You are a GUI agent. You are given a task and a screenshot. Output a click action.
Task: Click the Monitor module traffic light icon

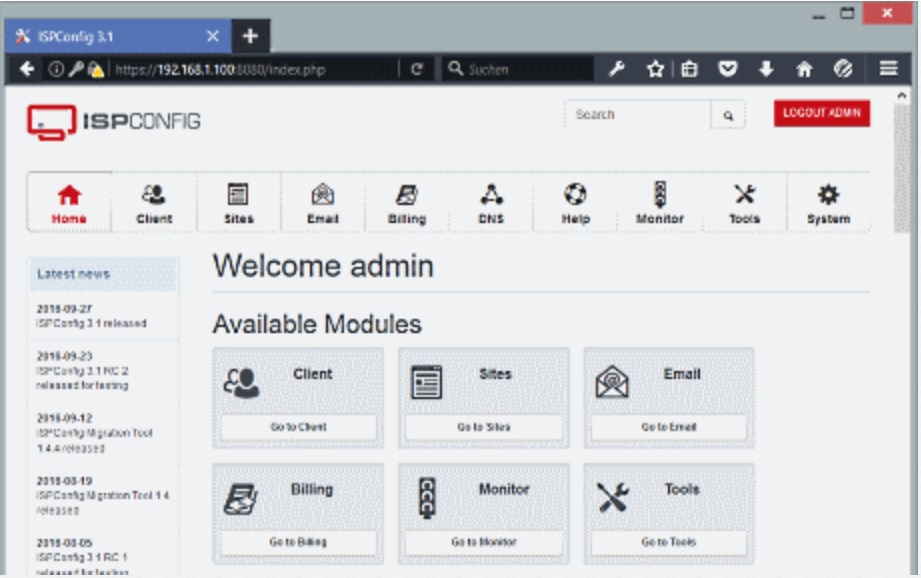click(x=427, y=498)
